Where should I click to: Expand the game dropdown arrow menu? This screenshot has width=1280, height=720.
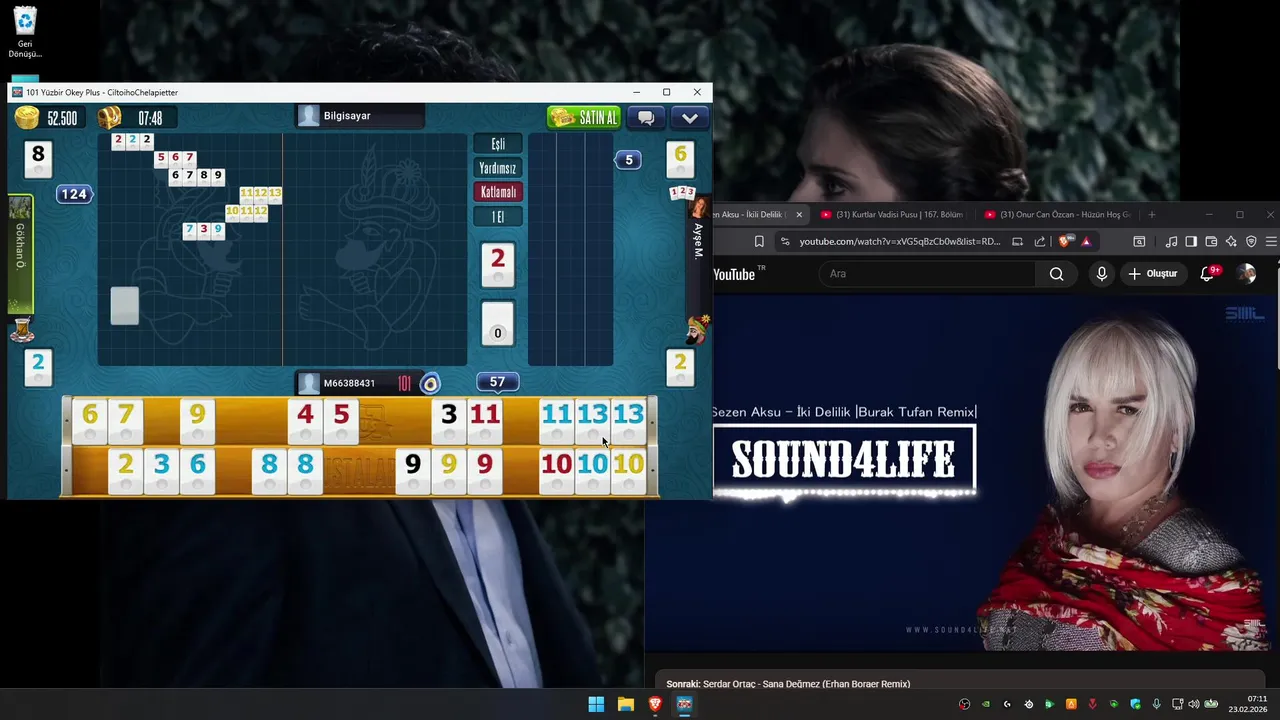tap(690, 118)
